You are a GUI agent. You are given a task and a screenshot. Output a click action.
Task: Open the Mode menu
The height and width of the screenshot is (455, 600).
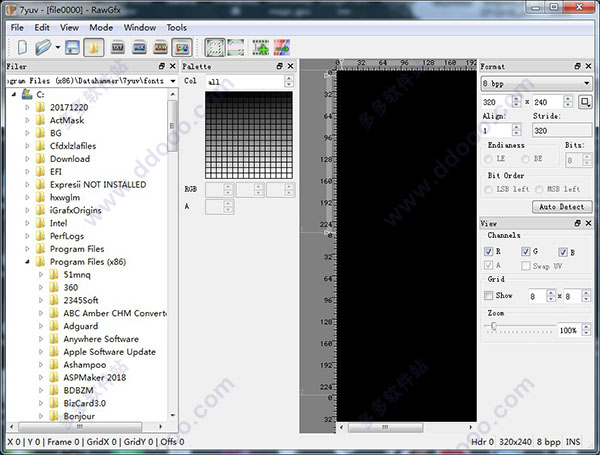pos(101,28)
